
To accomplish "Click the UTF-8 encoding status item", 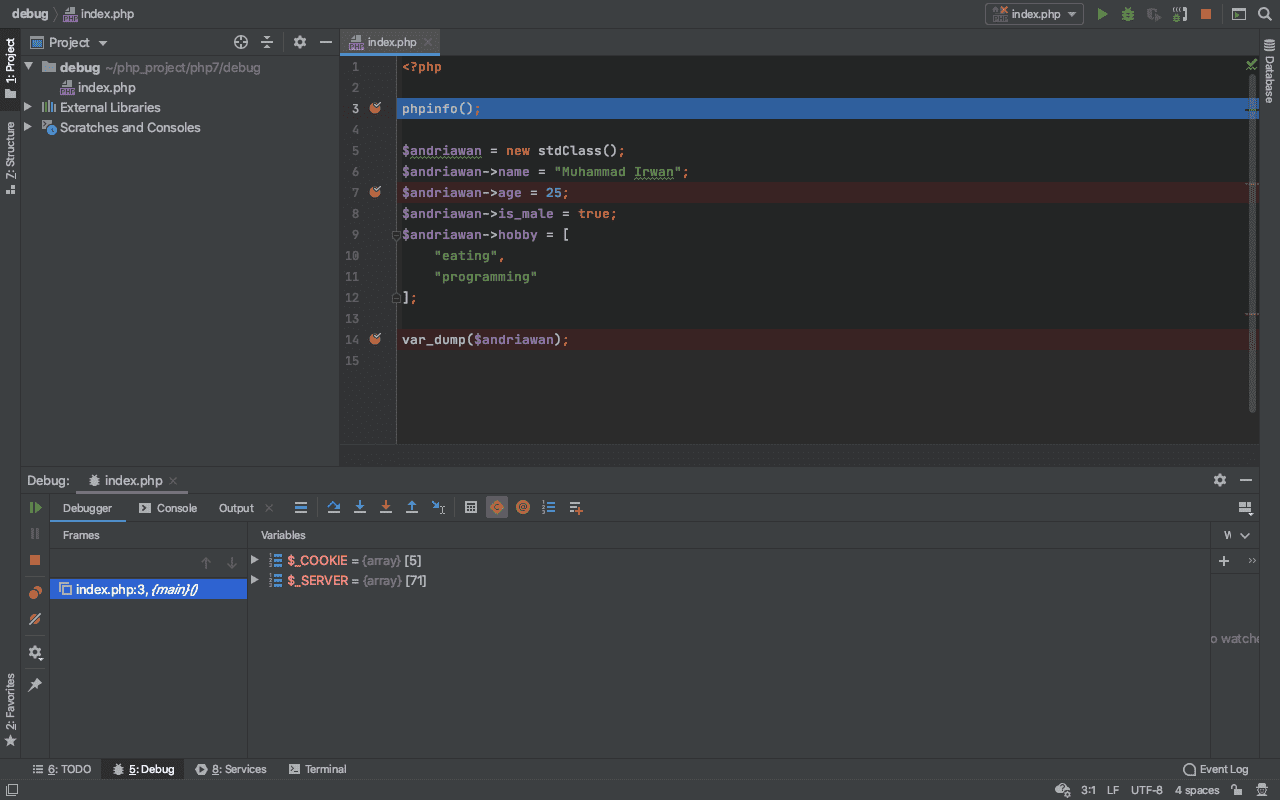I will [x=1146, y=790].
